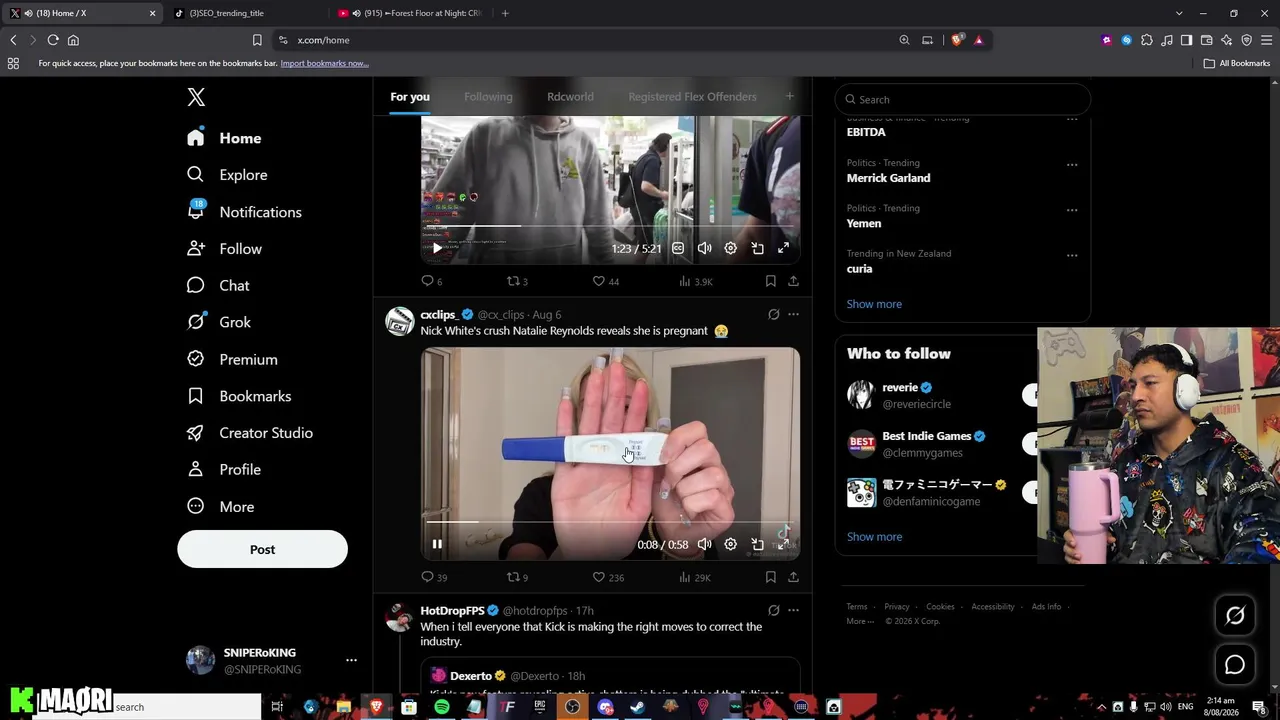Viewport: 1280px width, 720px height.
Task: Click the X logo in the sidebar
Action: 196,97
